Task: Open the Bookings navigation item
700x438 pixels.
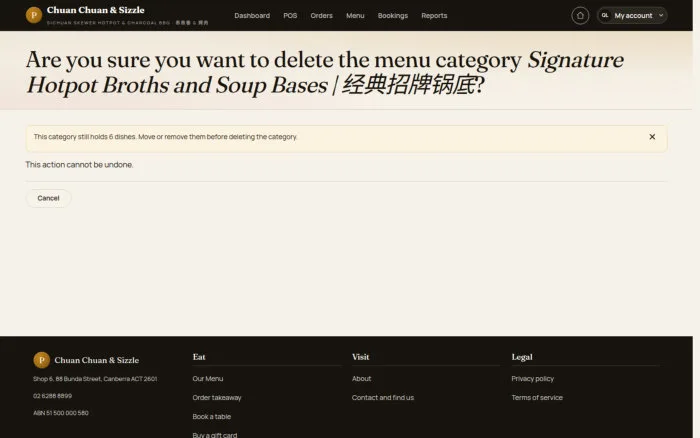Action: (392, 16)
